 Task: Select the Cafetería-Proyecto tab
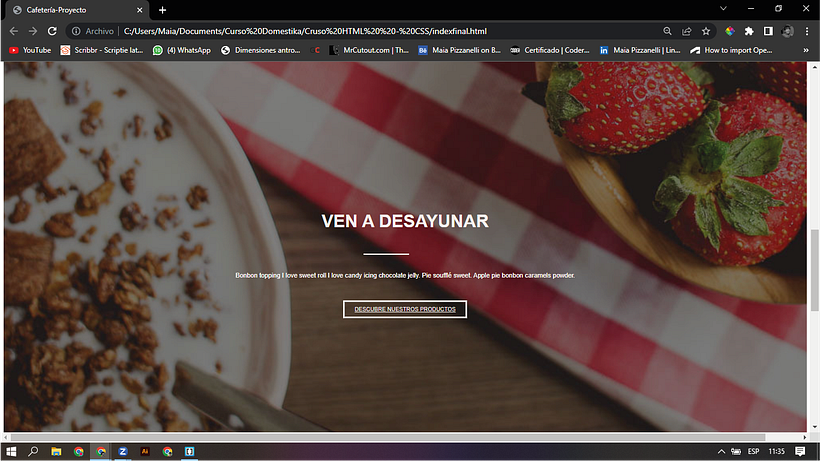point(76,10)
